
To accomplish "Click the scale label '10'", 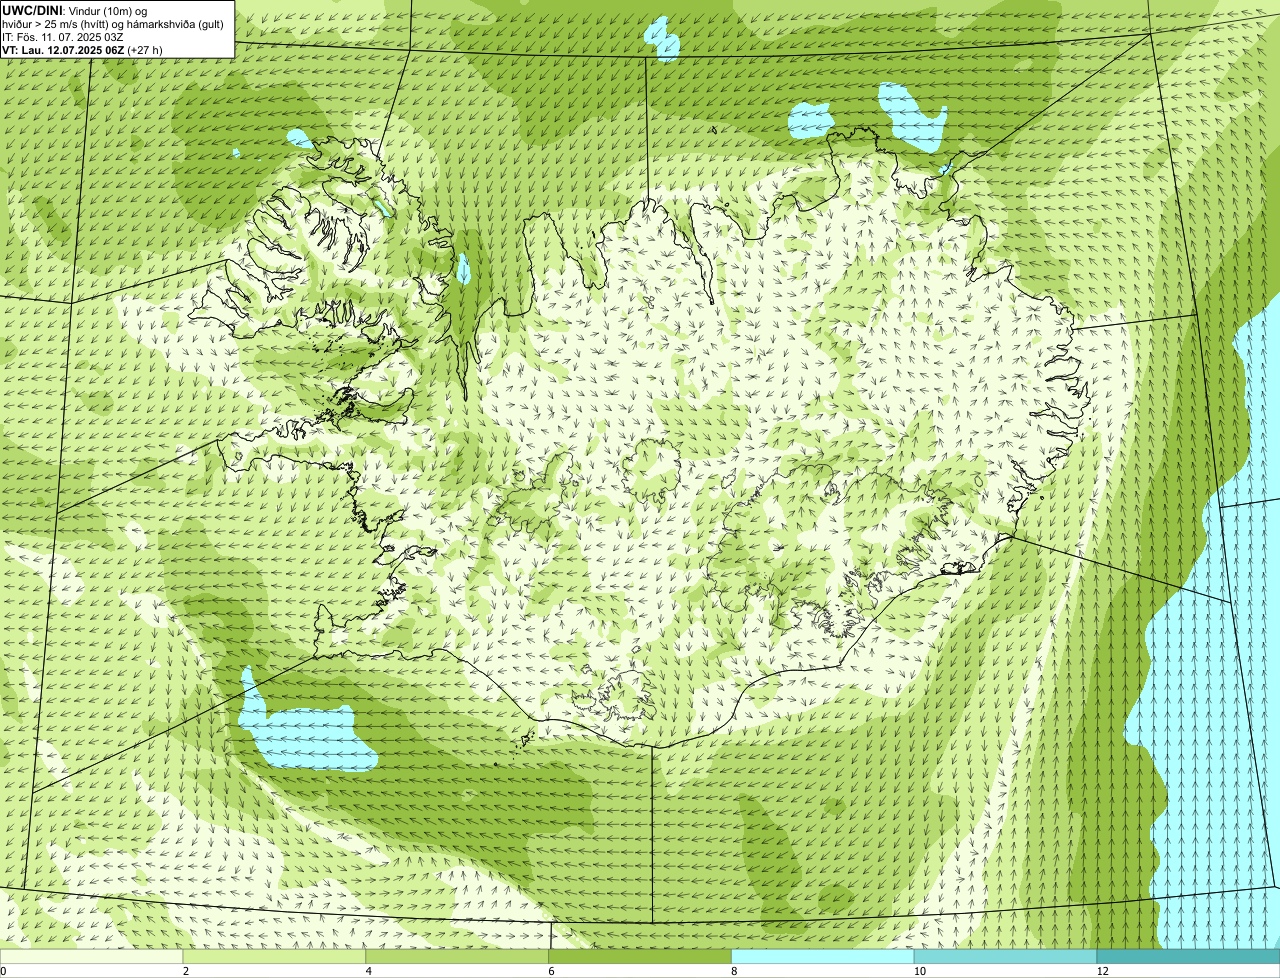I will pyautogui.click(x=919, y=971).
